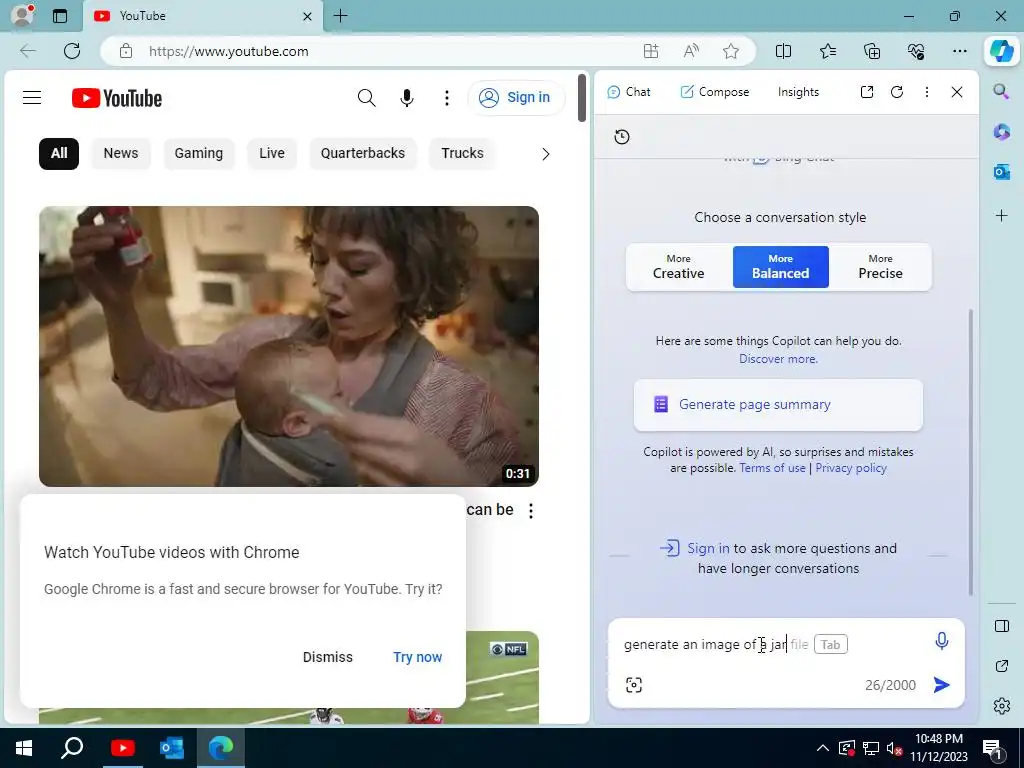This screenshot has width=1024, height=768.
Task: Open Windows Start menu
Action: coord(24,748)
